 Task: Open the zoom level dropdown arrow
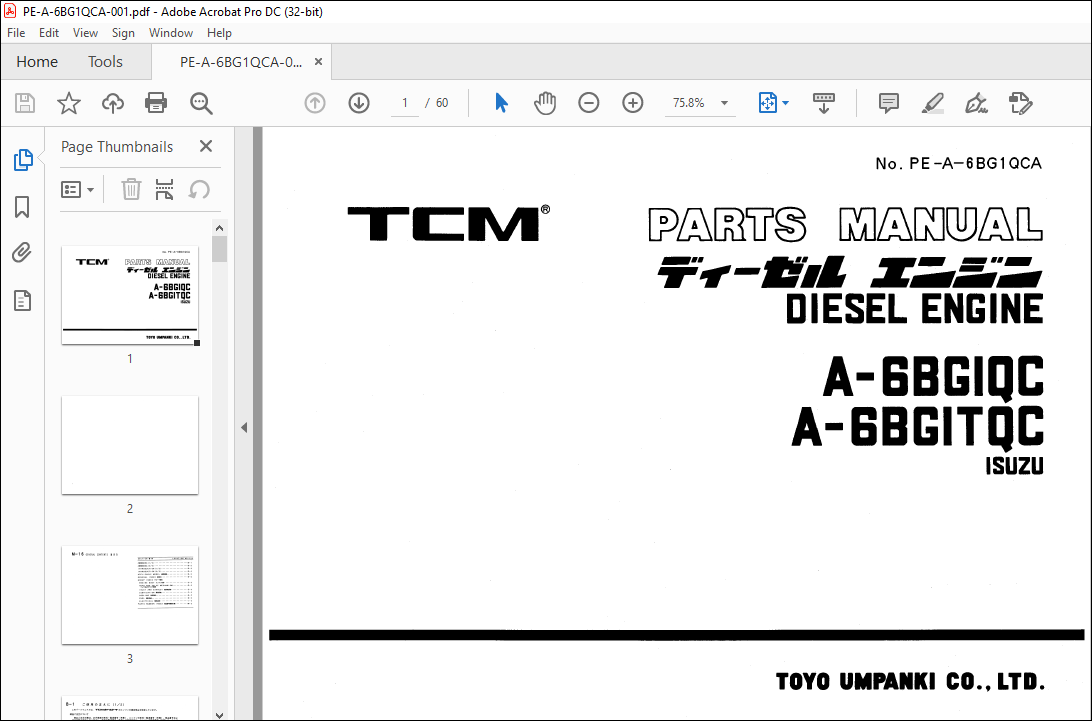pyautogui.click(x=724, y=103)
